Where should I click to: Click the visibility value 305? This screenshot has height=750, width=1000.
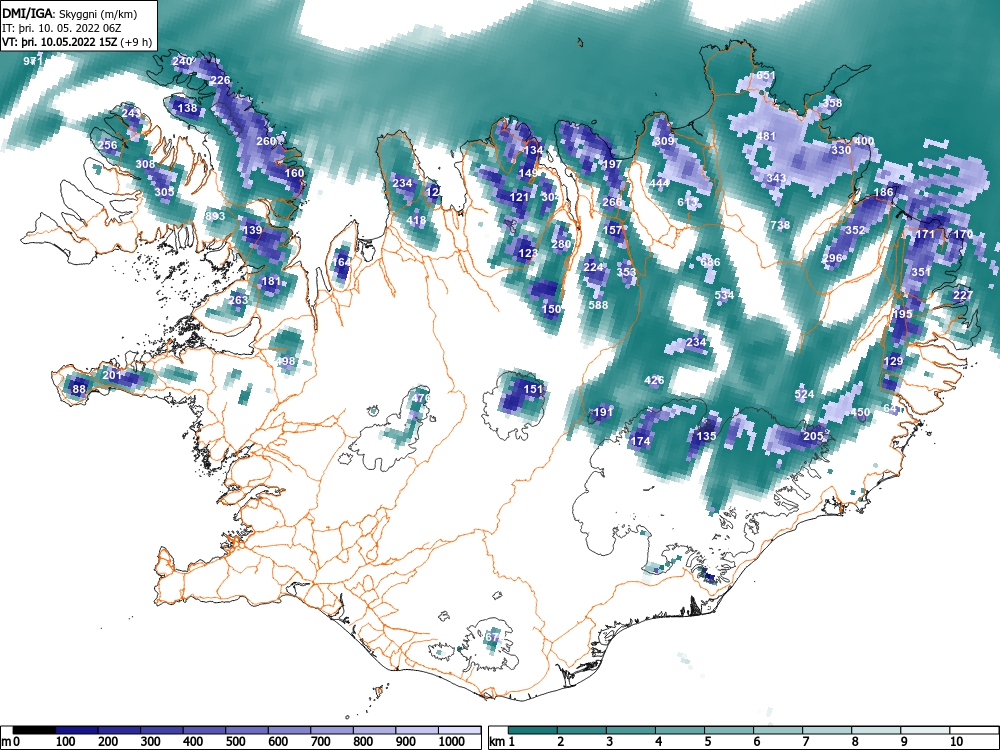[x=164, y=191]
